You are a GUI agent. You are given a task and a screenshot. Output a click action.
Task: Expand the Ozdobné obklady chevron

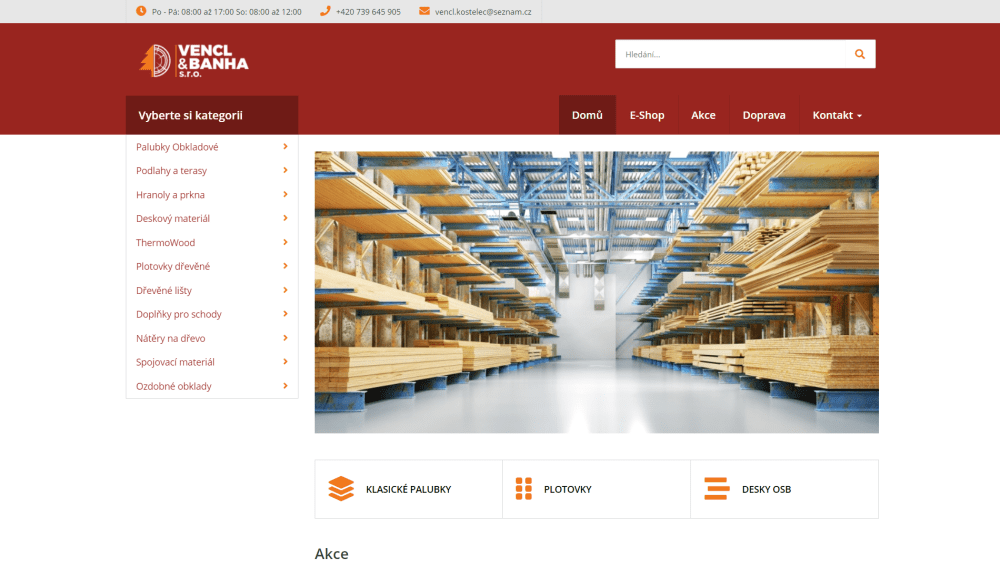coord(285,386)
